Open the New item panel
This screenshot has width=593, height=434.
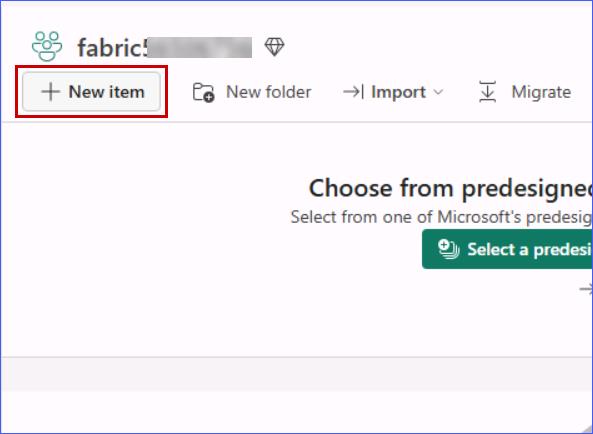coord(92,92)
